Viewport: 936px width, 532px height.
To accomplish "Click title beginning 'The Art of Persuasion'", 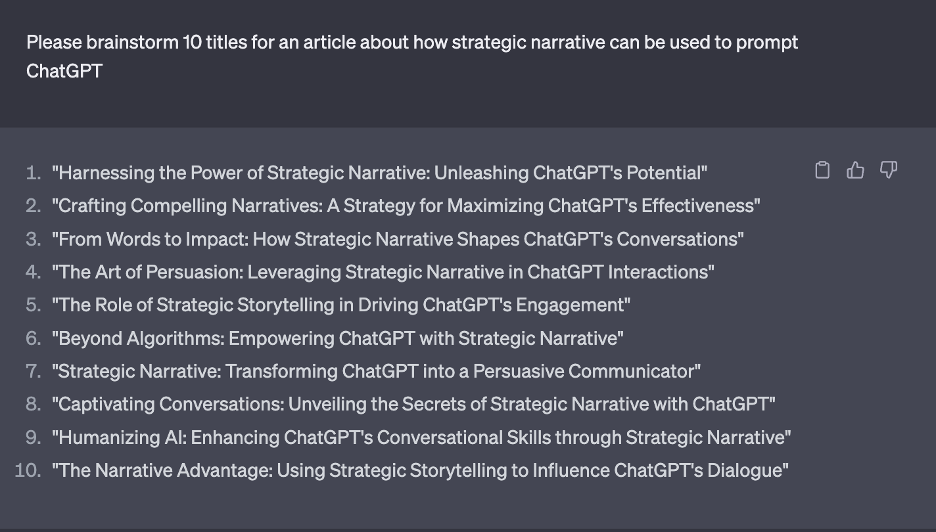I will 383,272.
